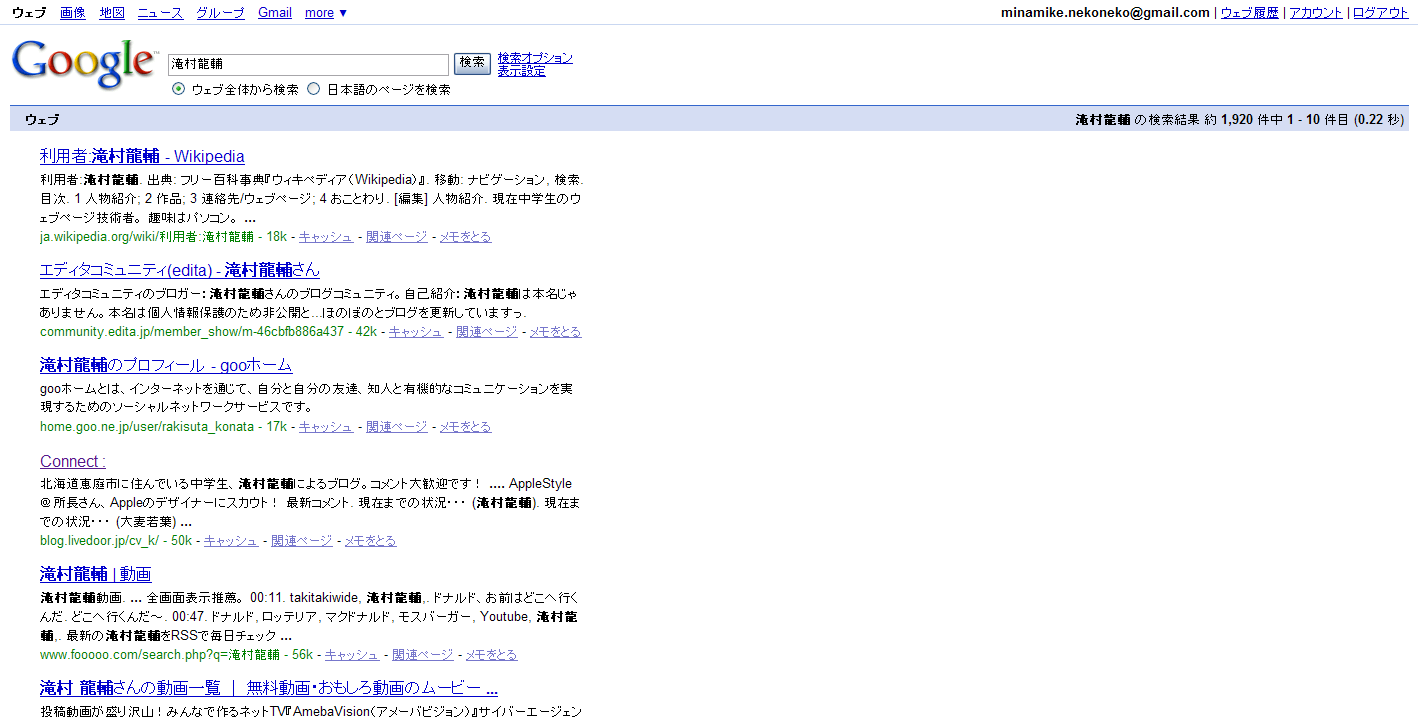This screenshot has height=722, width=1418.
Task: Click メモをとる for the Wikipedia result
Action: (x=465, y=237)
